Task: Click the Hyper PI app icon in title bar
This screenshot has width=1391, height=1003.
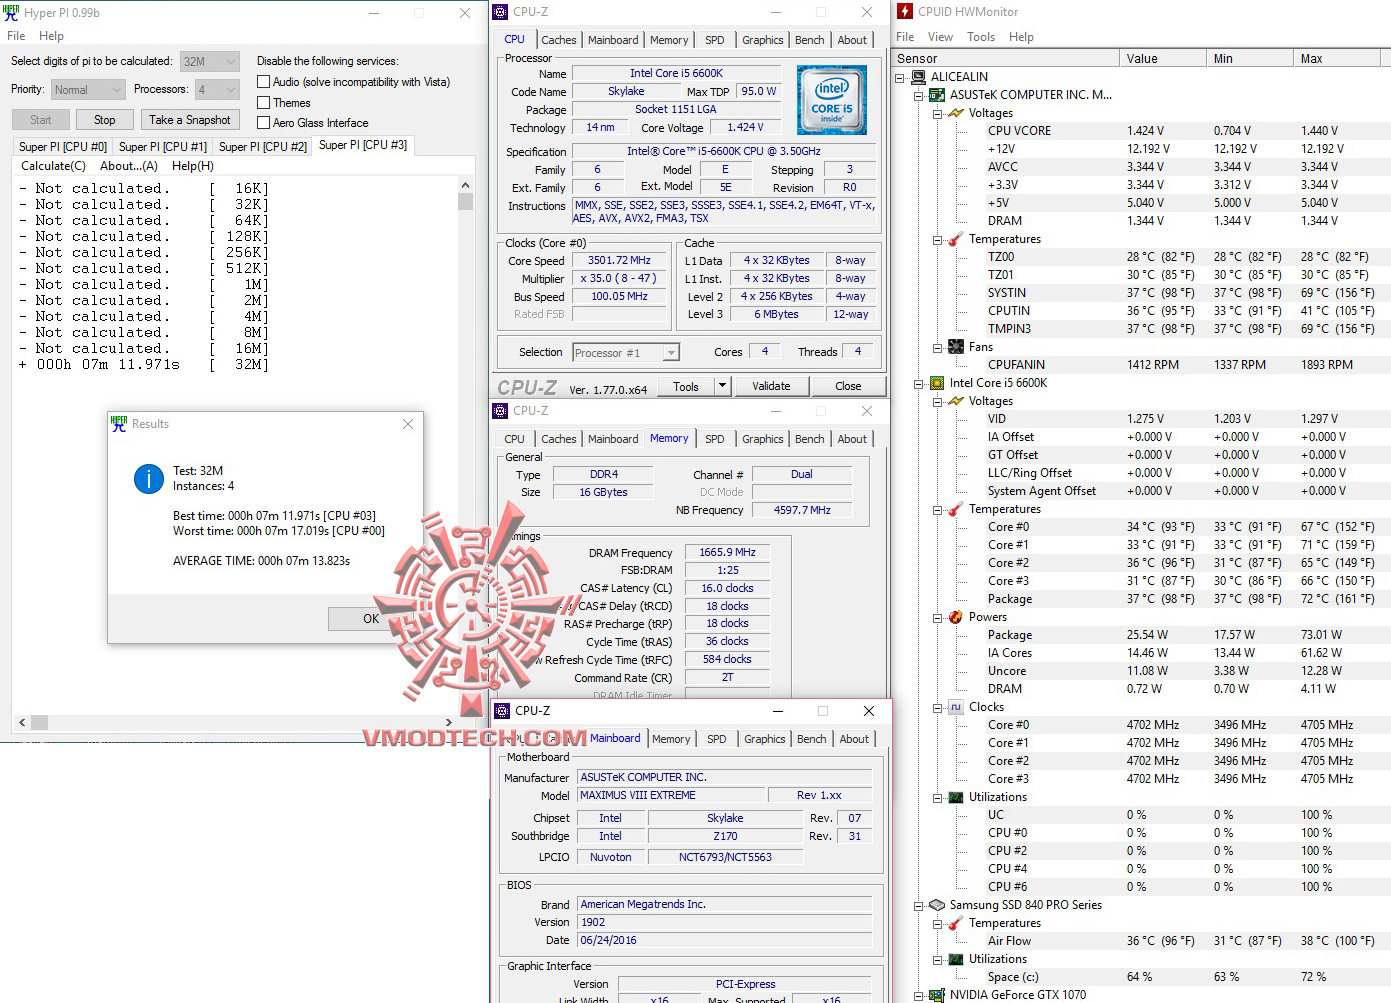Action: (x=11, y=13)
